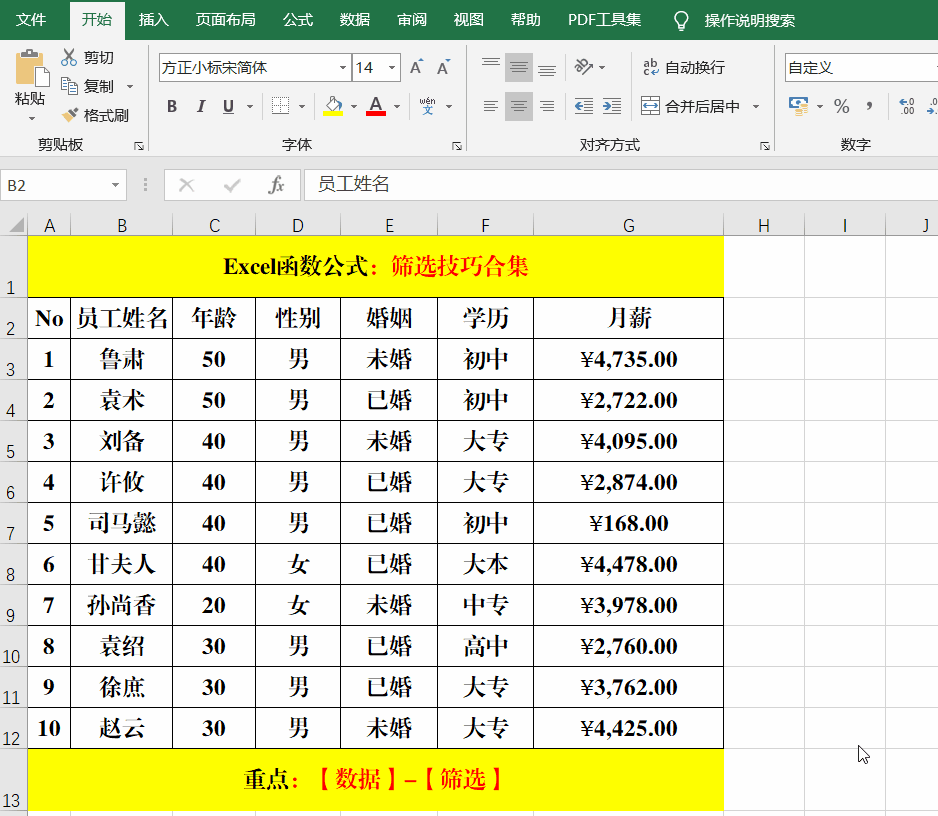Apply yellow fill color bucket

(x=333, y=106)
